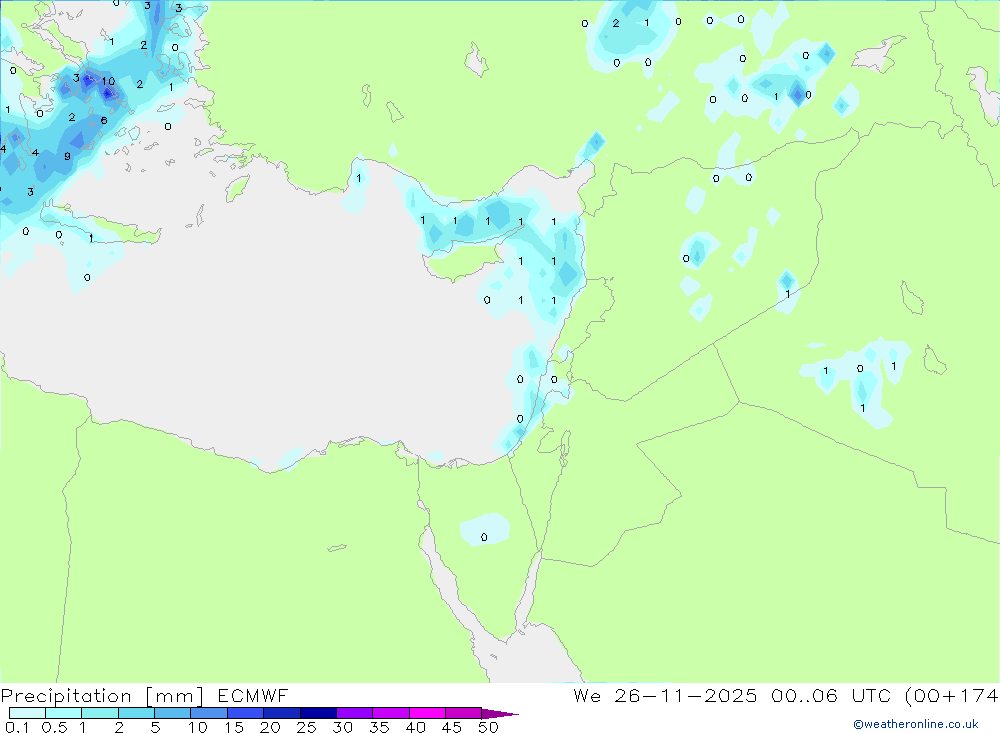Open the weatheronline.co.uk copyright link

[x=916, y=724]
